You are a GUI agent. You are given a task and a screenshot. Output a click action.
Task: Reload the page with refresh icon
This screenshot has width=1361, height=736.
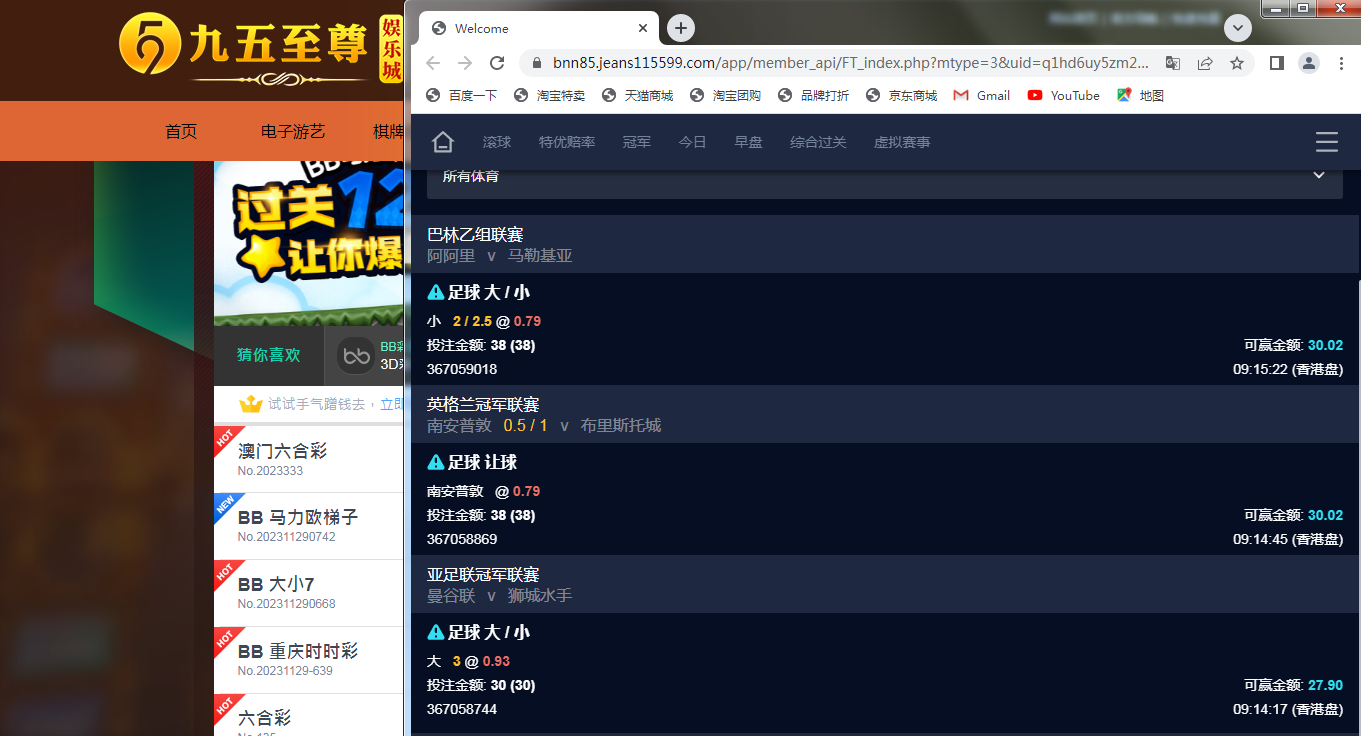(x=497, y=63)
